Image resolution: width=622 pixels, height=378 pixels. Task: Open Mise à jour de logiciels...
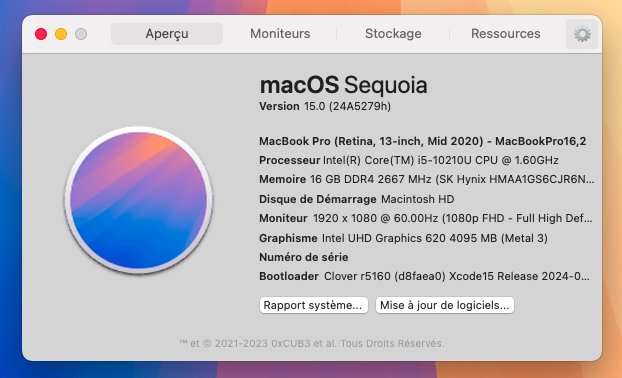(445, 305)
